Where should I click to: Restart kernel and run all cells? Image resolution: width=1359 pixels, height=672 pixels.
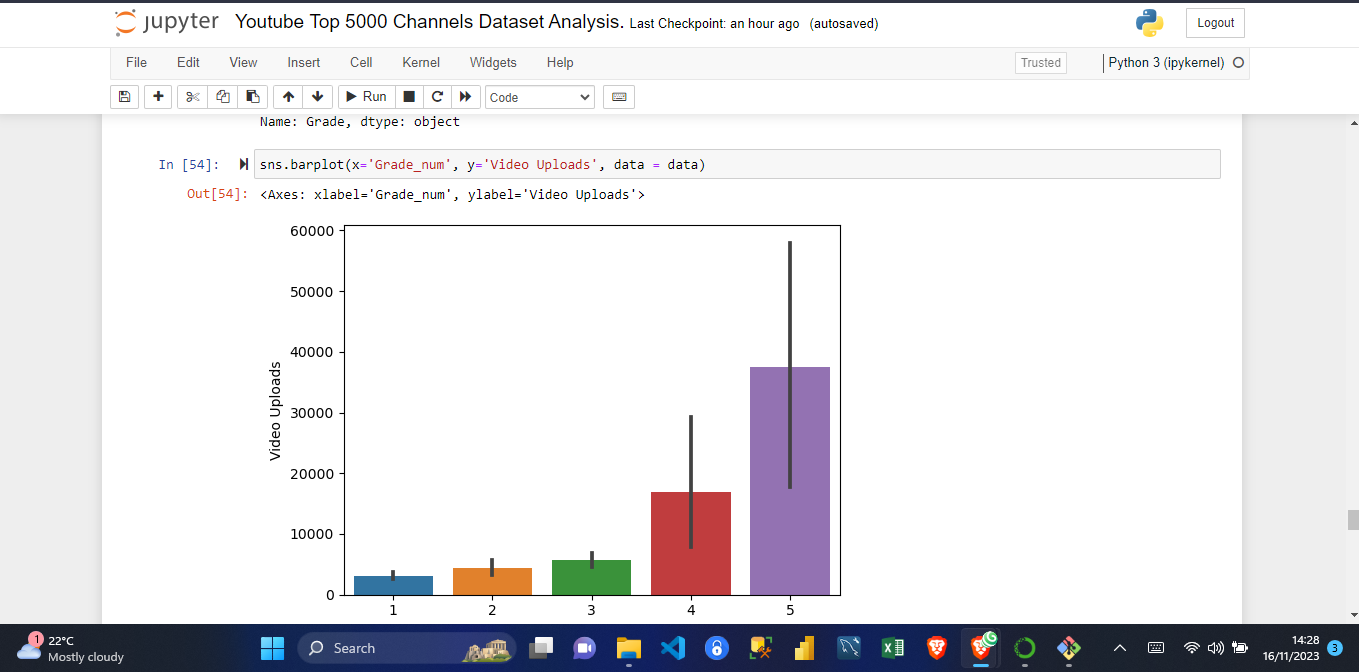click(465, 97)
